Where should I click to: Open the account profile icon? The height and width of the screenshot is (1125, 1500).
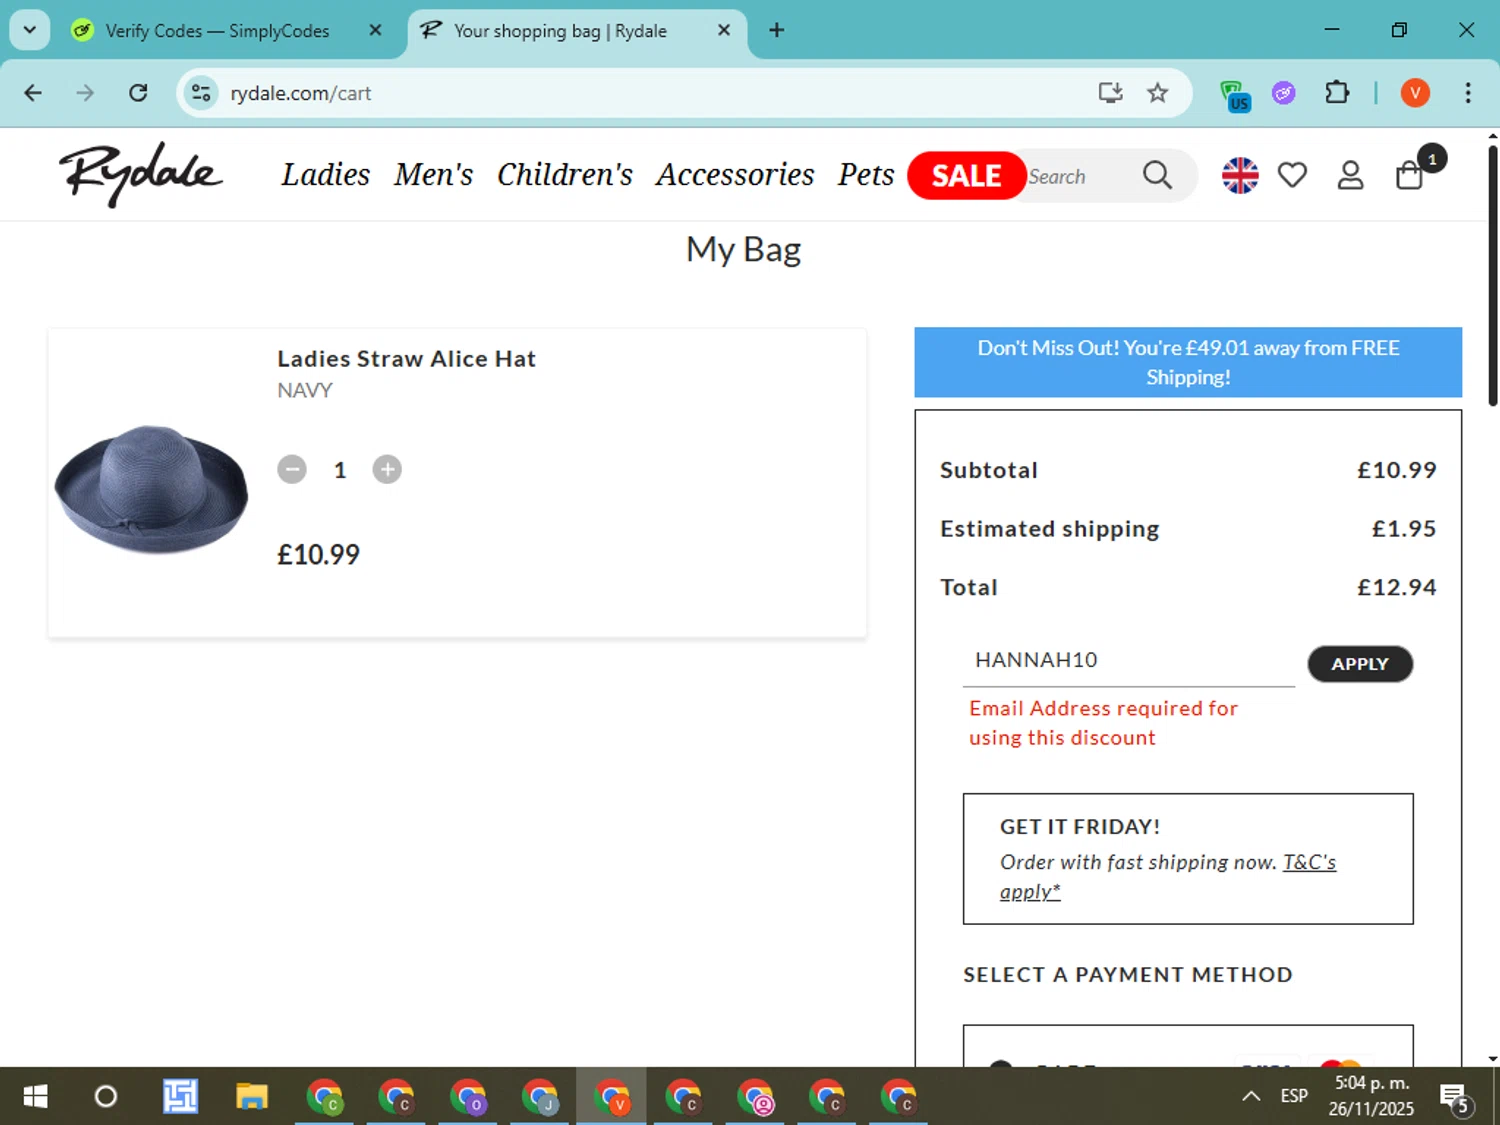tap(1351, 175)
